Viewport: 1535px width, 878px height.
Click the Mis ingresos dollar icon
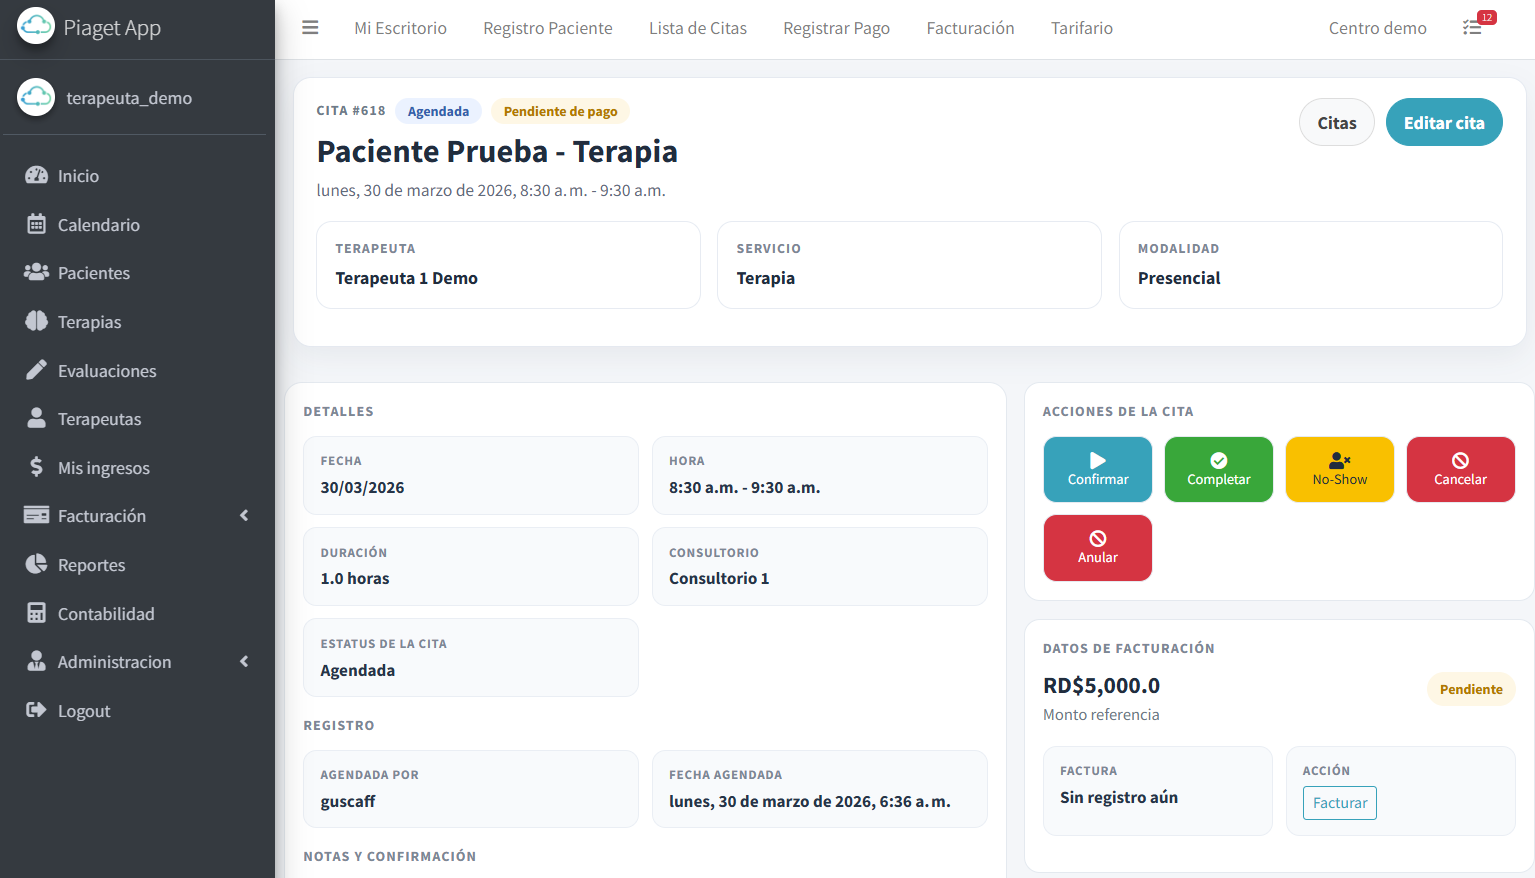pyautogui.click(x=36, y=467)
